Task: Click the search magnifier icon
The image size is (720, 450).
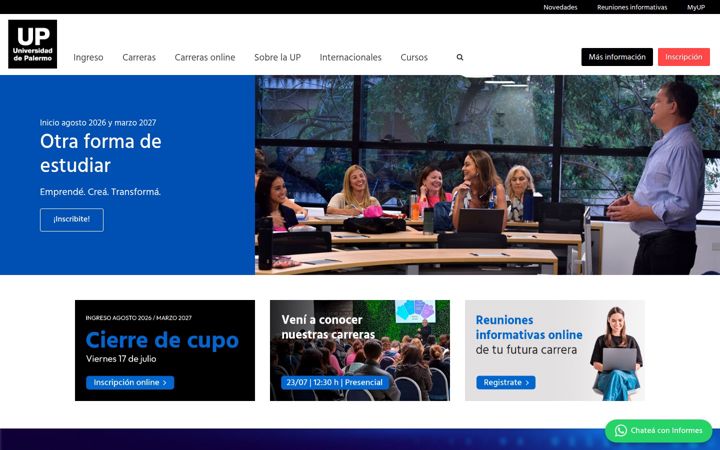Action: coord(460,57)
